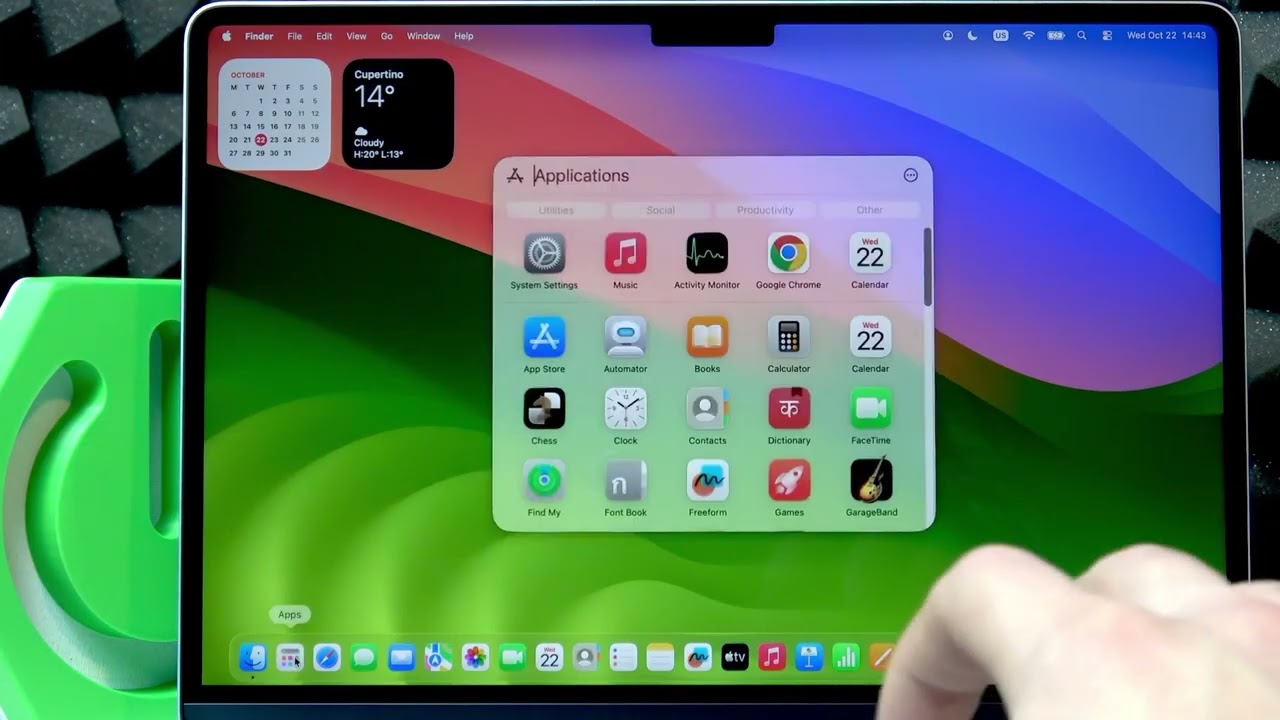
Task: Open Contacts in the Applications panel
Action: [707, 409]
